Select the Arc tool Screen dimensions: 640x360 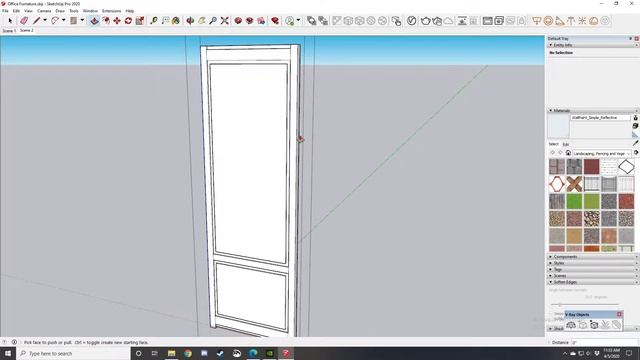pos(55,20)
